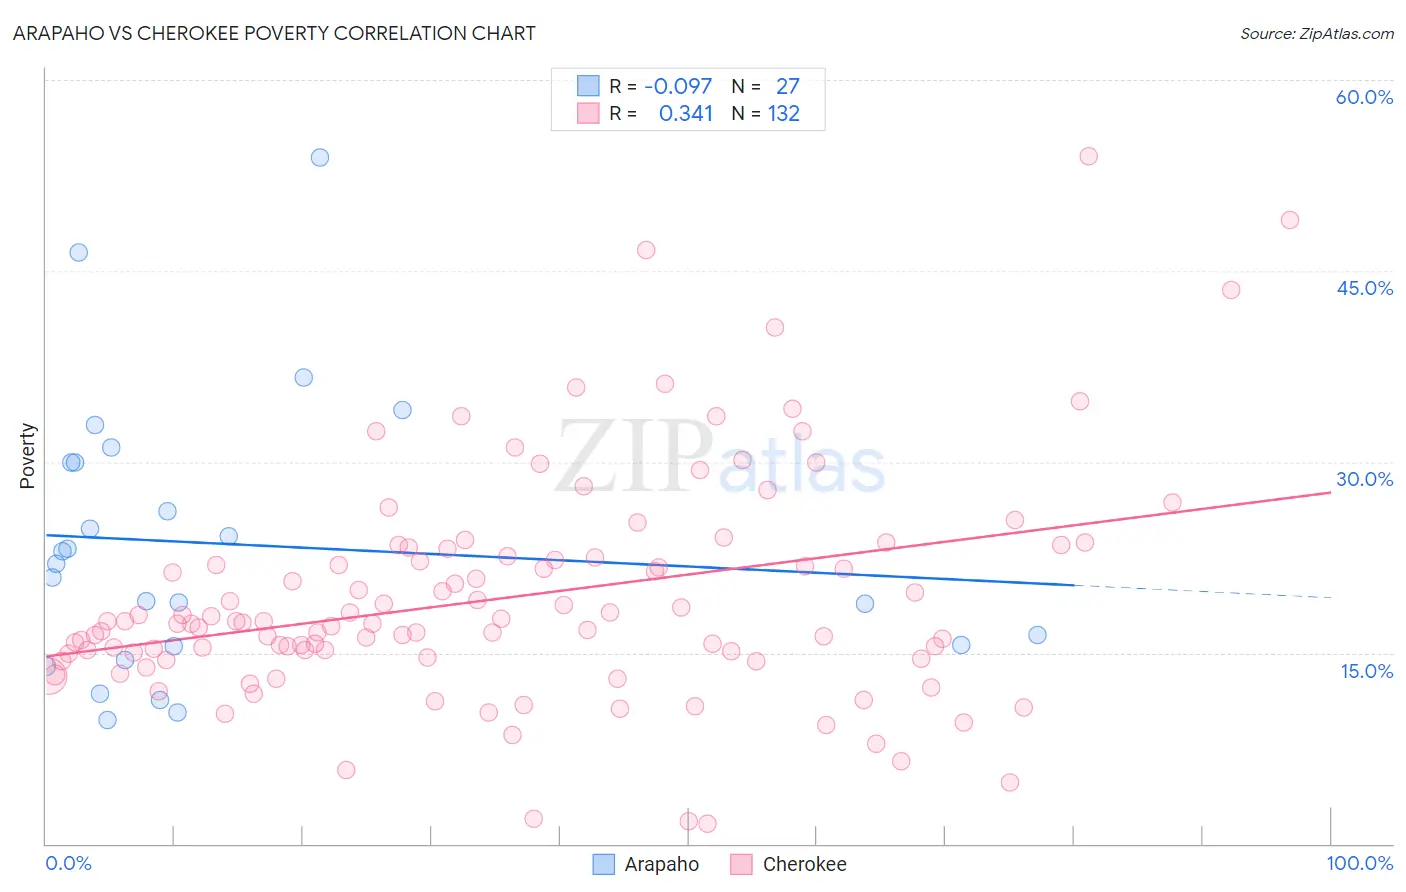1406x892 pixels.
Task: Click the 30.0% y-axis tick label
Action: 1364,479
